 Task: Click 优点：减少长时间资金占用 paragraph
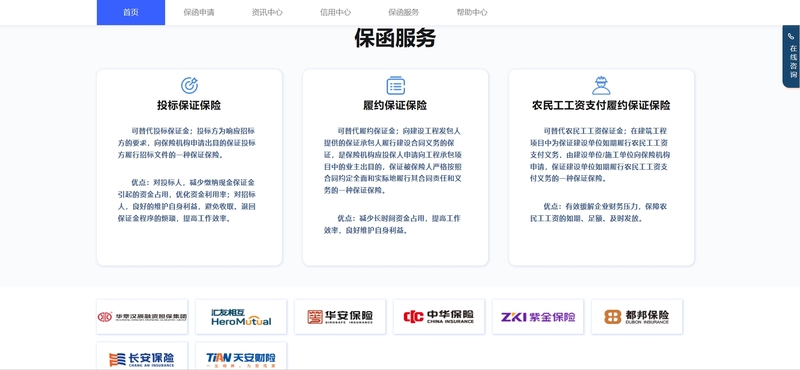coord(393,224)
